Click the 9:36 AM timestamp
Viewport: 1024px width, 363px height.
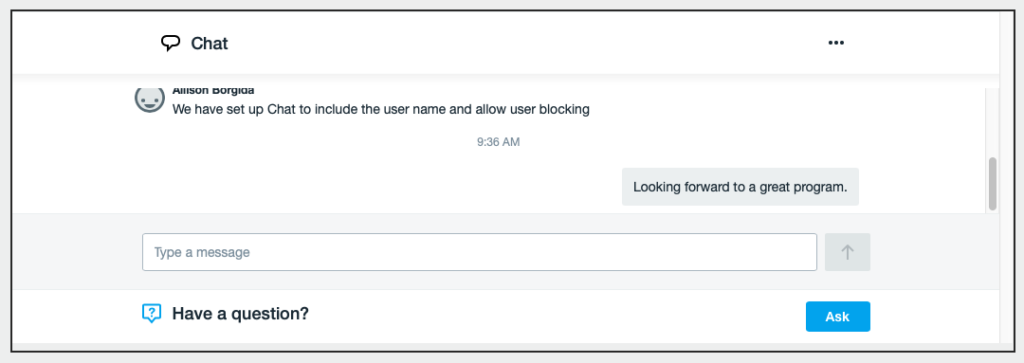tap(498, 142)
